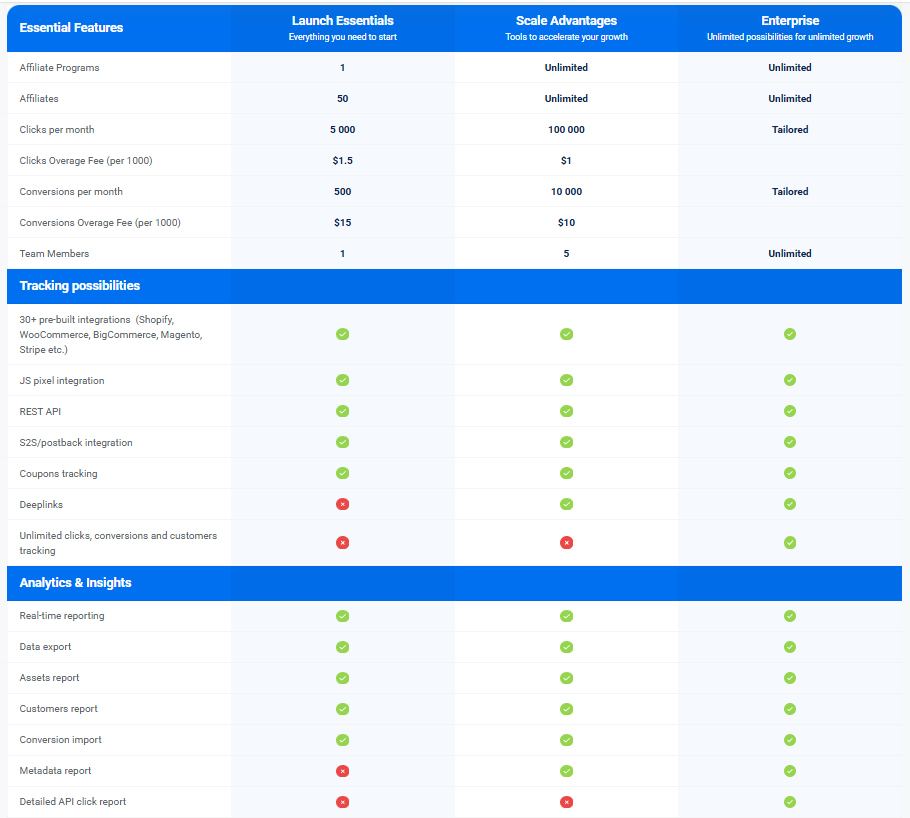910x818 pixels.
Task: Click red X for Metadata report in Launch Essentials
Action: [342, 771]
